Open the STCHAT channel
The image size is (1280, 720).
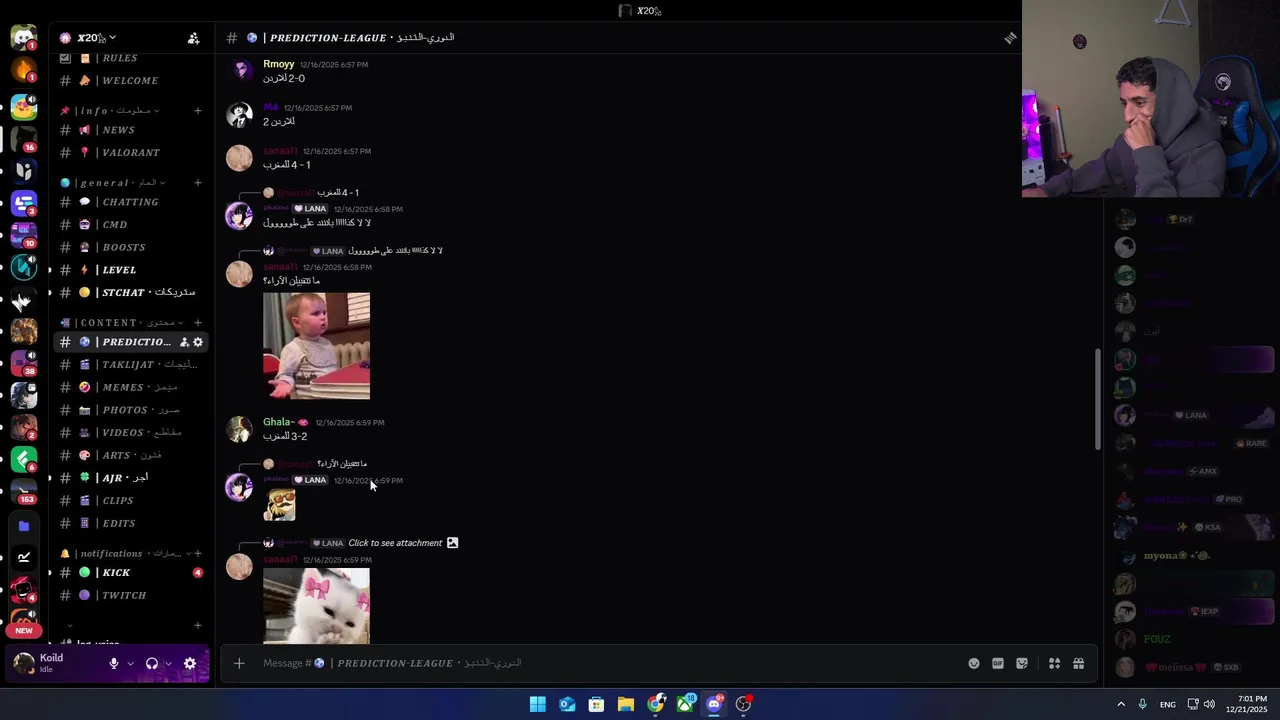pos(130,292)
